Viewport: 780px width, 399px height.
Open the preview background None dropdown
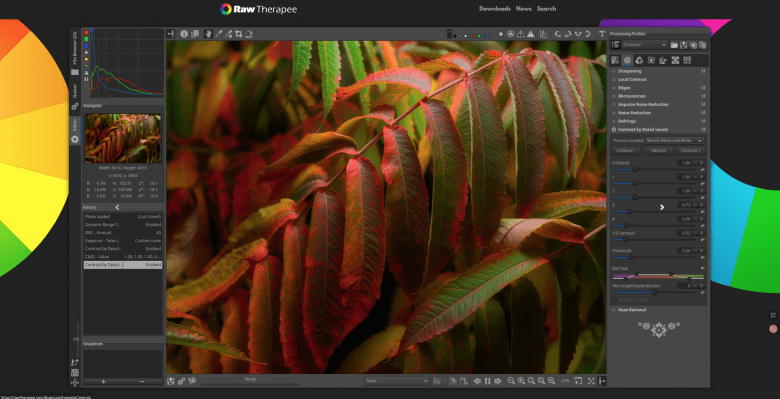[396, 381]
